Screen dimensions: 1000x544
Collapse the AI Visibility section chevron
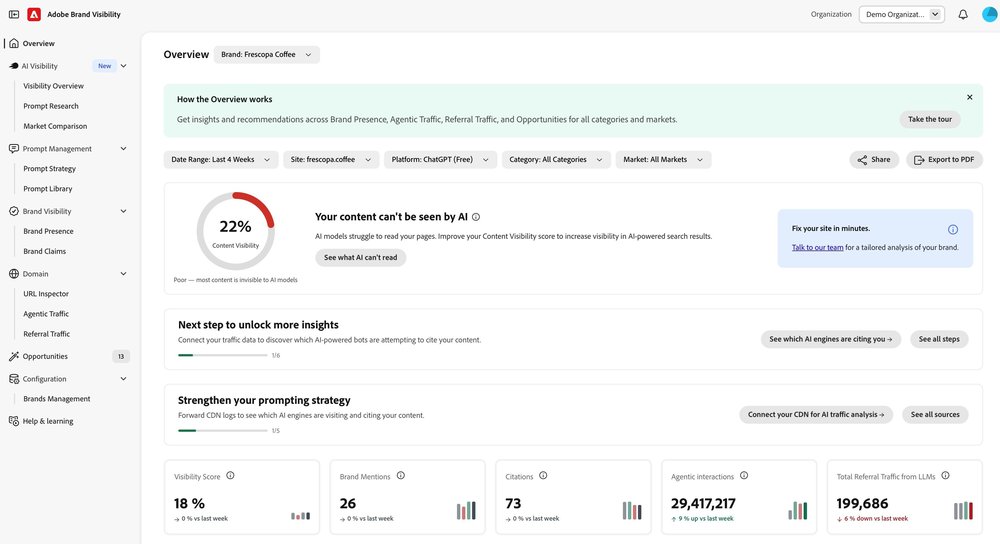click(x=124, y=66)
